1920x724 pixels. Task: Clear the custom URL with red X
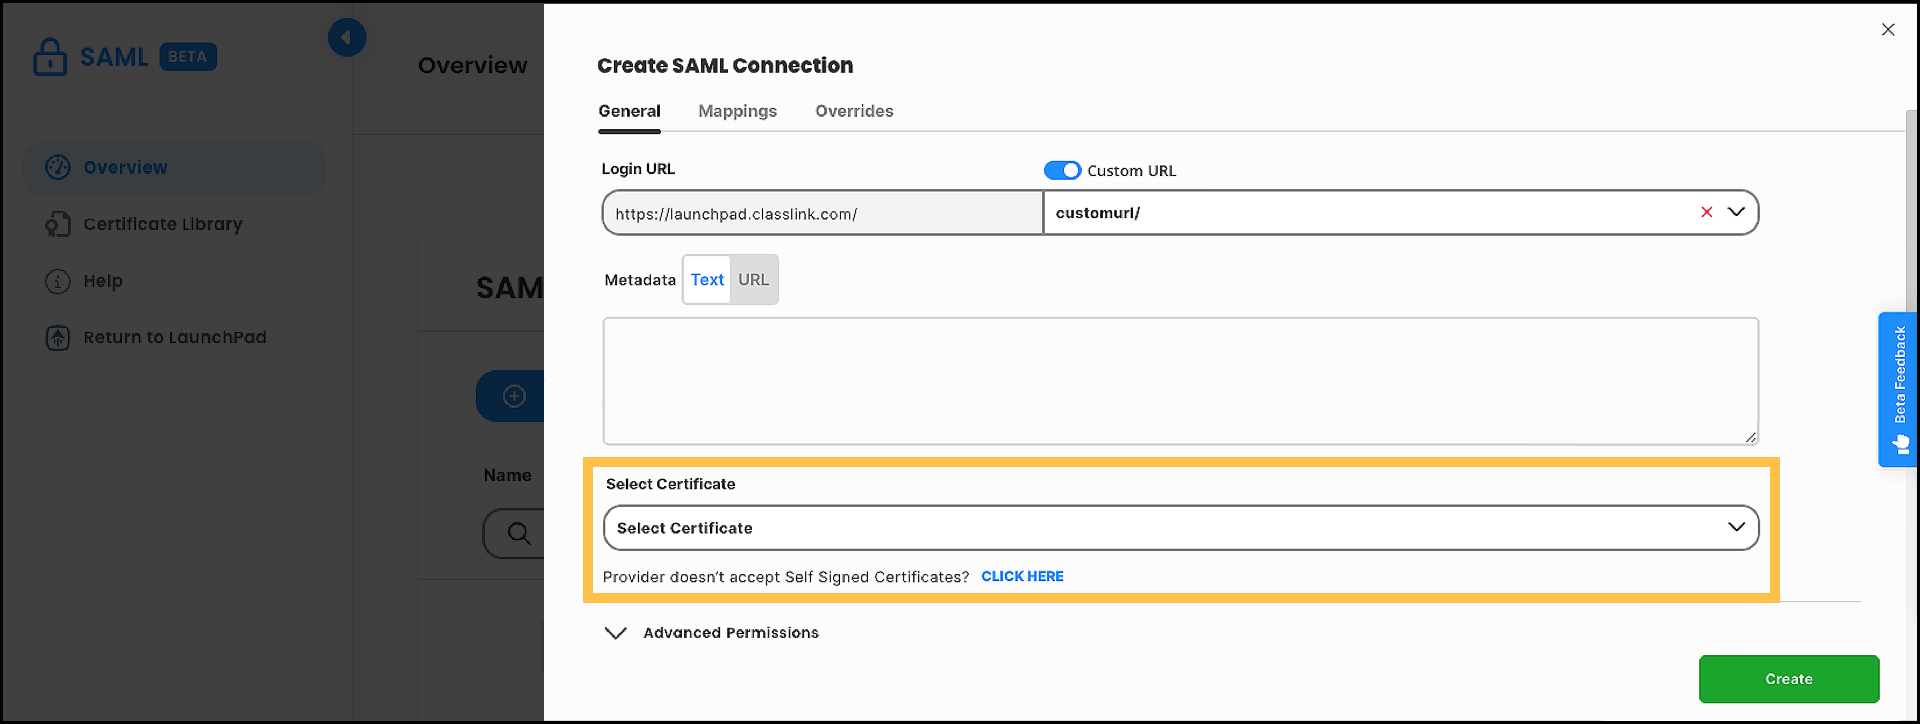pyautogui.click(x=1706, y=212)
